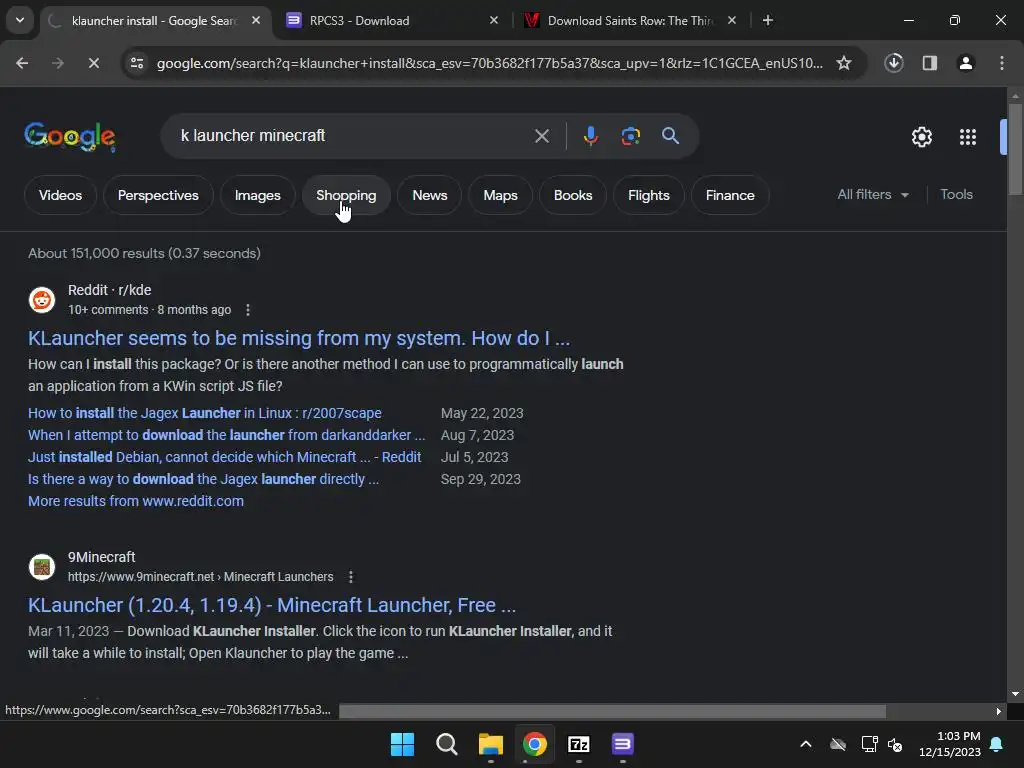Go to Google homepage via logo

click(70, 136)
